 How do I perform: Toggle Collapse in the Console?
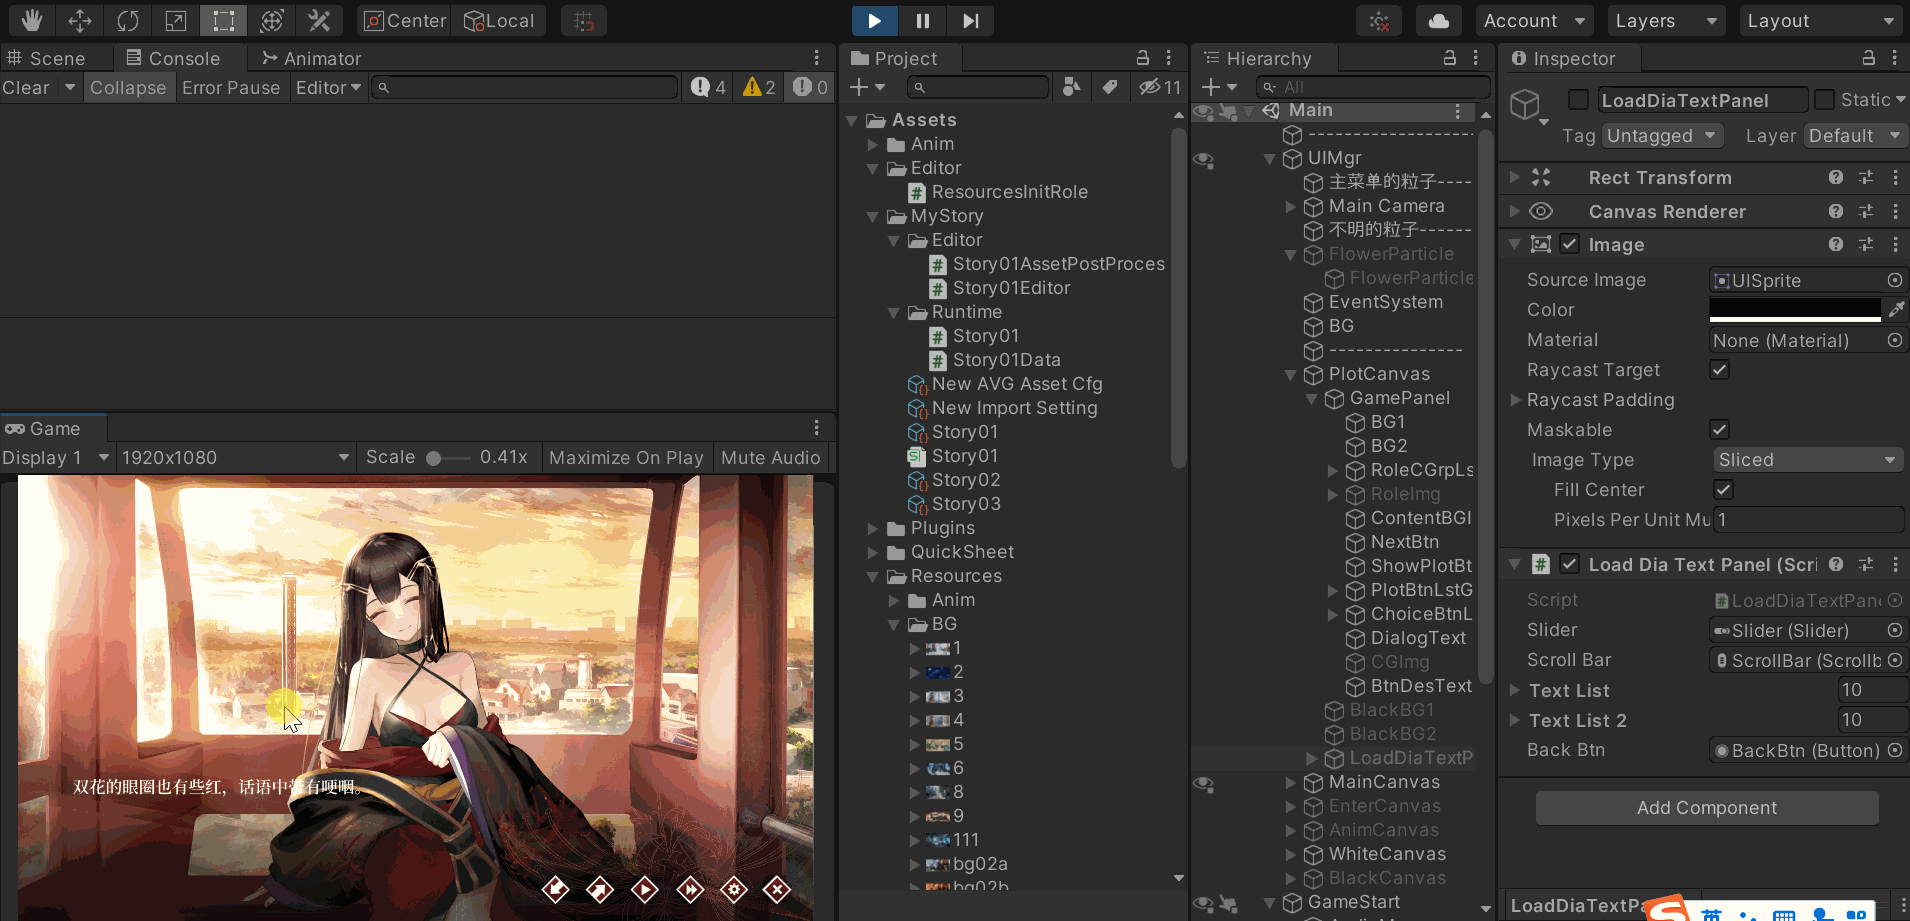[x=128, y=88]
